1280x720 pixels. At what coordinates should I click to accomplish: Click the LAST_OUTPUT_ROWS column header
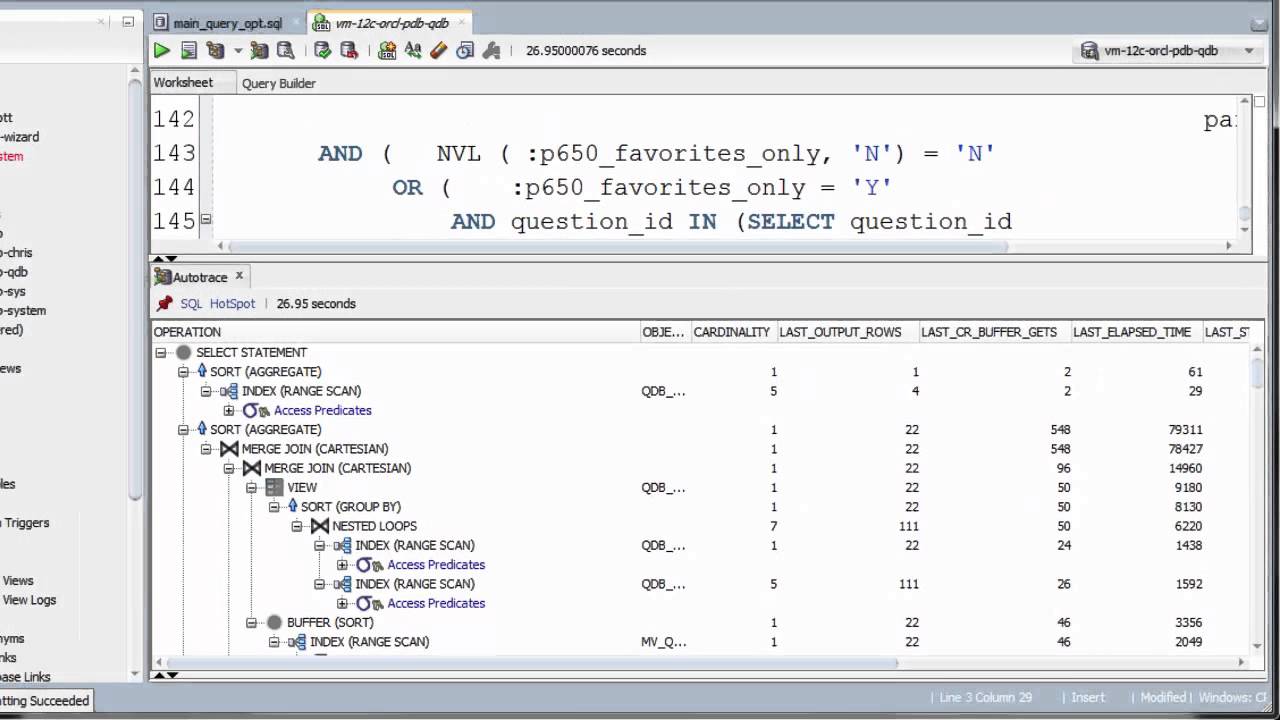click(848, 332)
